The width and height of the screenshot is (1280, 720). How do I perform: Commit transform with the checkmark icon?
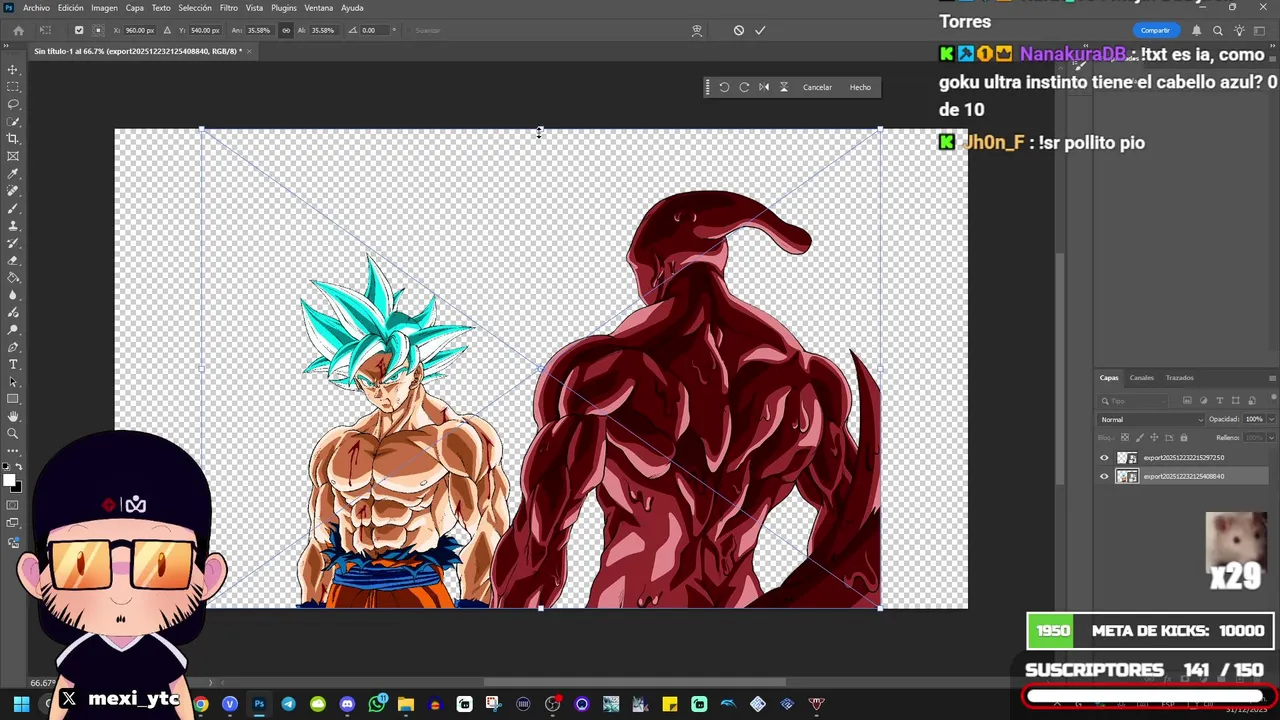(760, 30)
